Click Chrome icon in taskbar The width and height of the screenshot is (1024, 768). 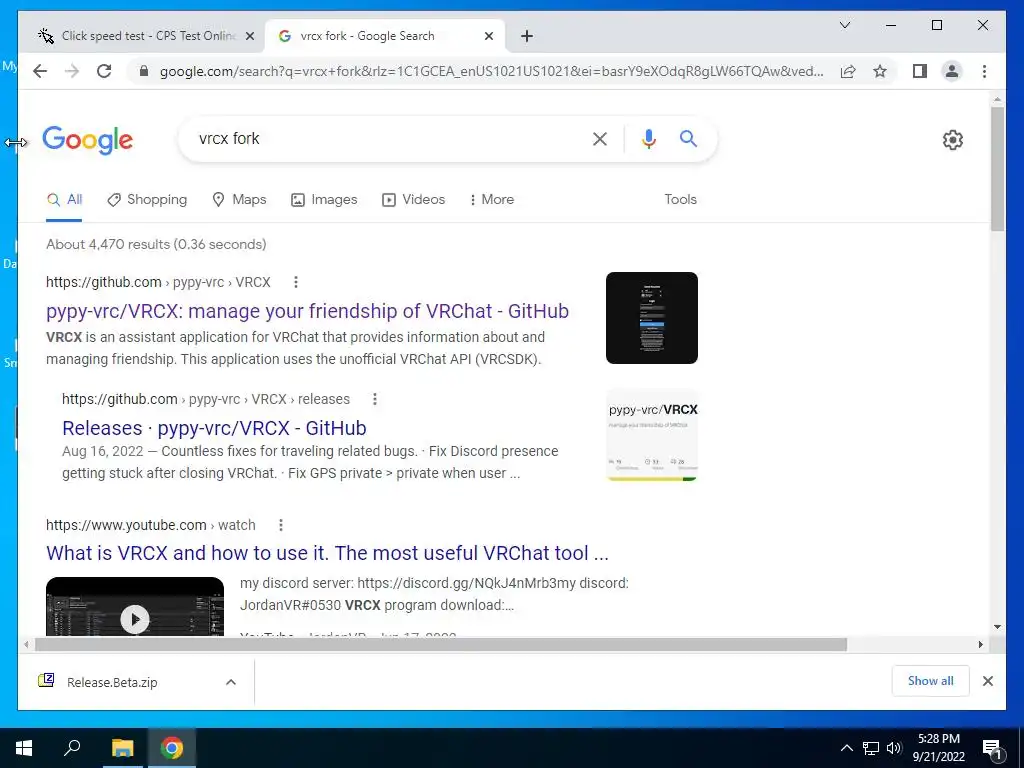click(x=172, y=748)
